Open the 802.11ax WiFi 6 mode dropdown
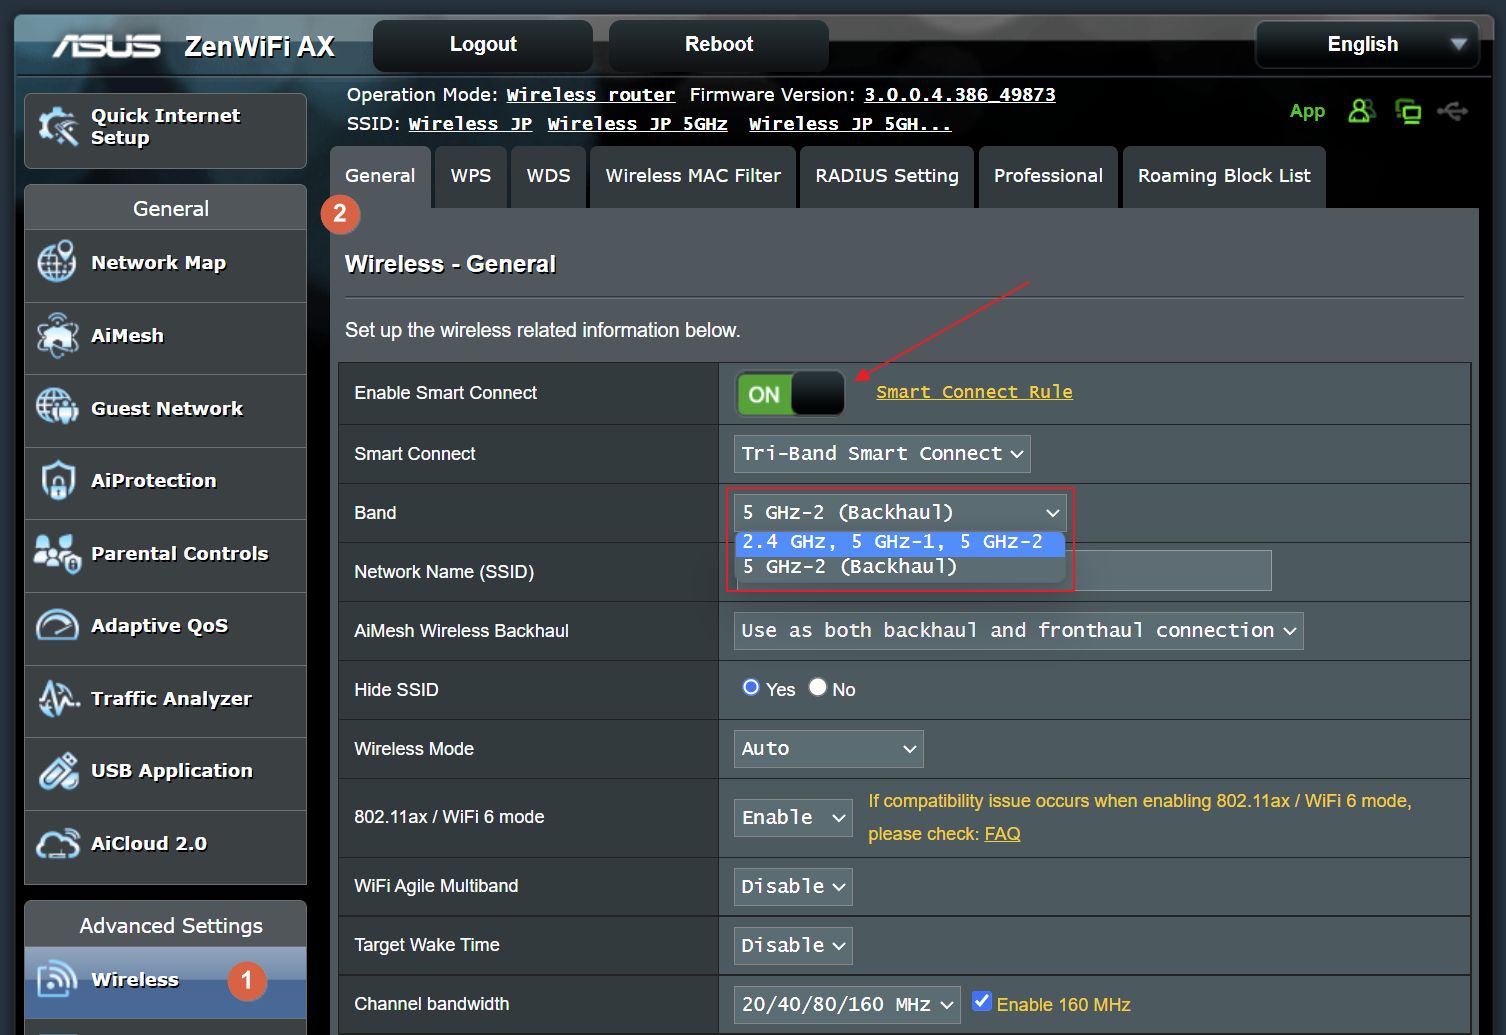 click(x=793, y=818)
